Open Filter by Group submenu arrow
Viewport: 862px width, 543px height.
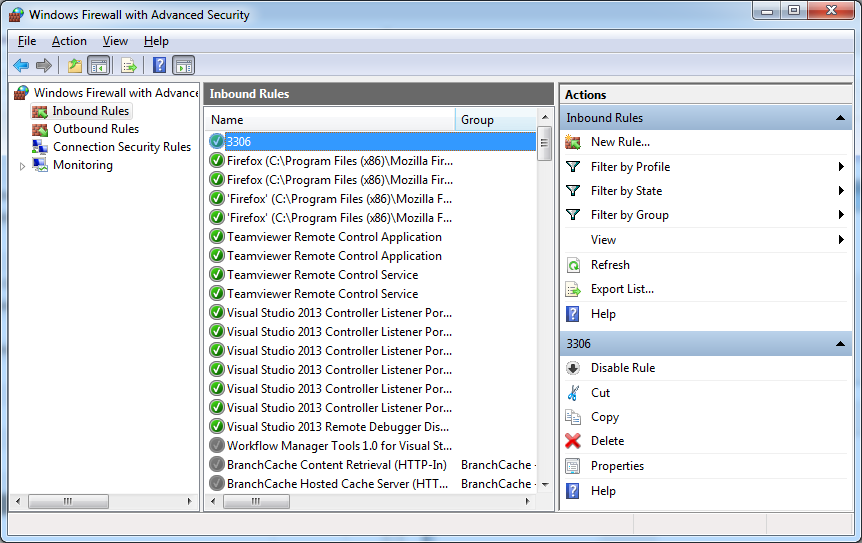pyautogui.click(x=841, y=215)
